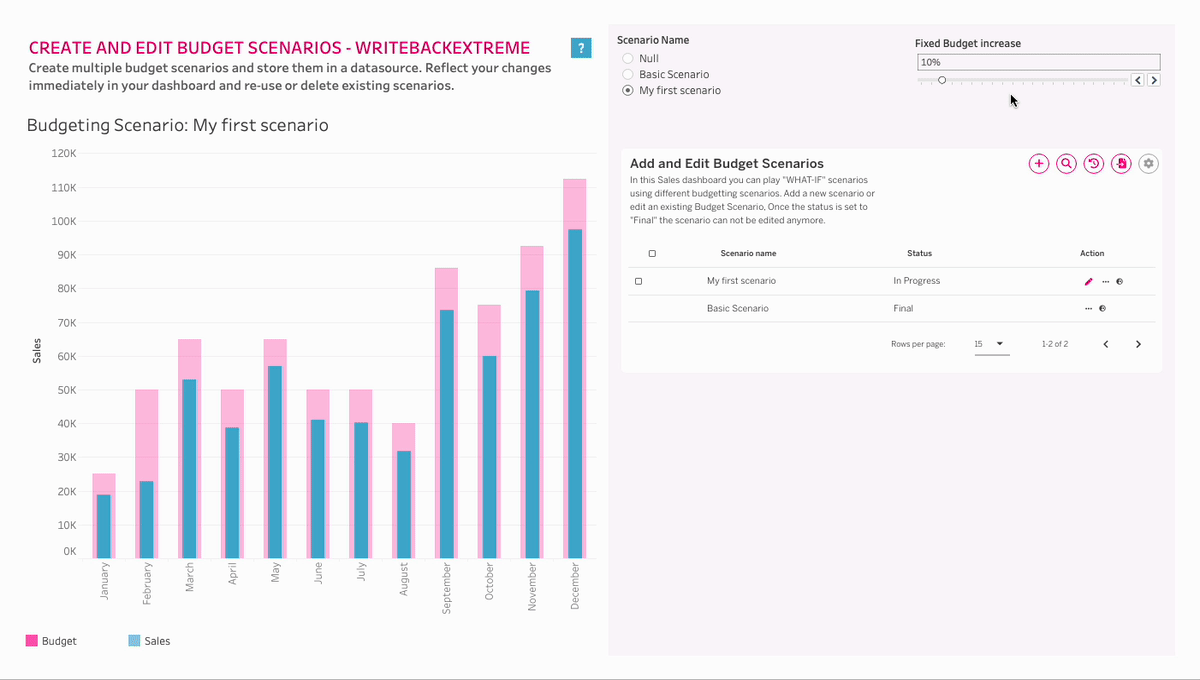
Task: Open the help question mark button
Action: [581, 48]
